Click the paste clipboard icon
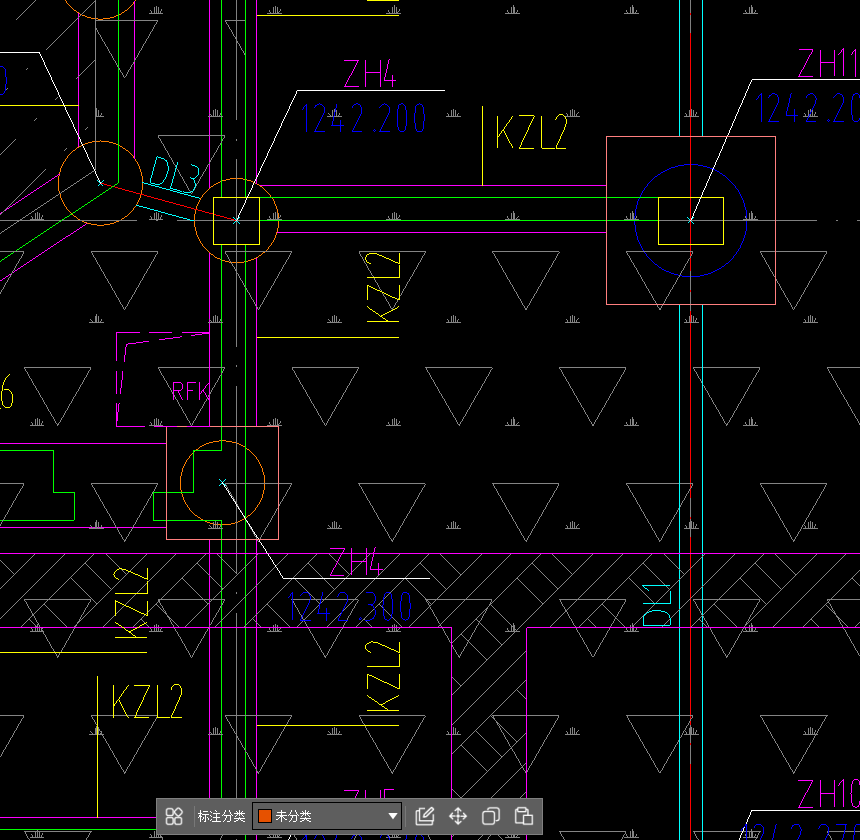The width and height of the screenshot is (860, 840). pyautogui.click(x=524, y=816)
